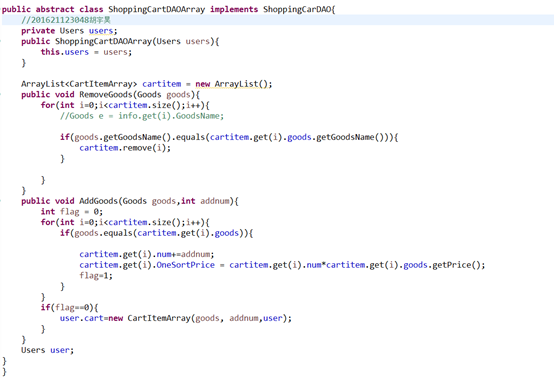Click the 'cartitem.get(i).num+=addnum;' statement
This screenshot has height=378, width=554.
pos(147,254)
